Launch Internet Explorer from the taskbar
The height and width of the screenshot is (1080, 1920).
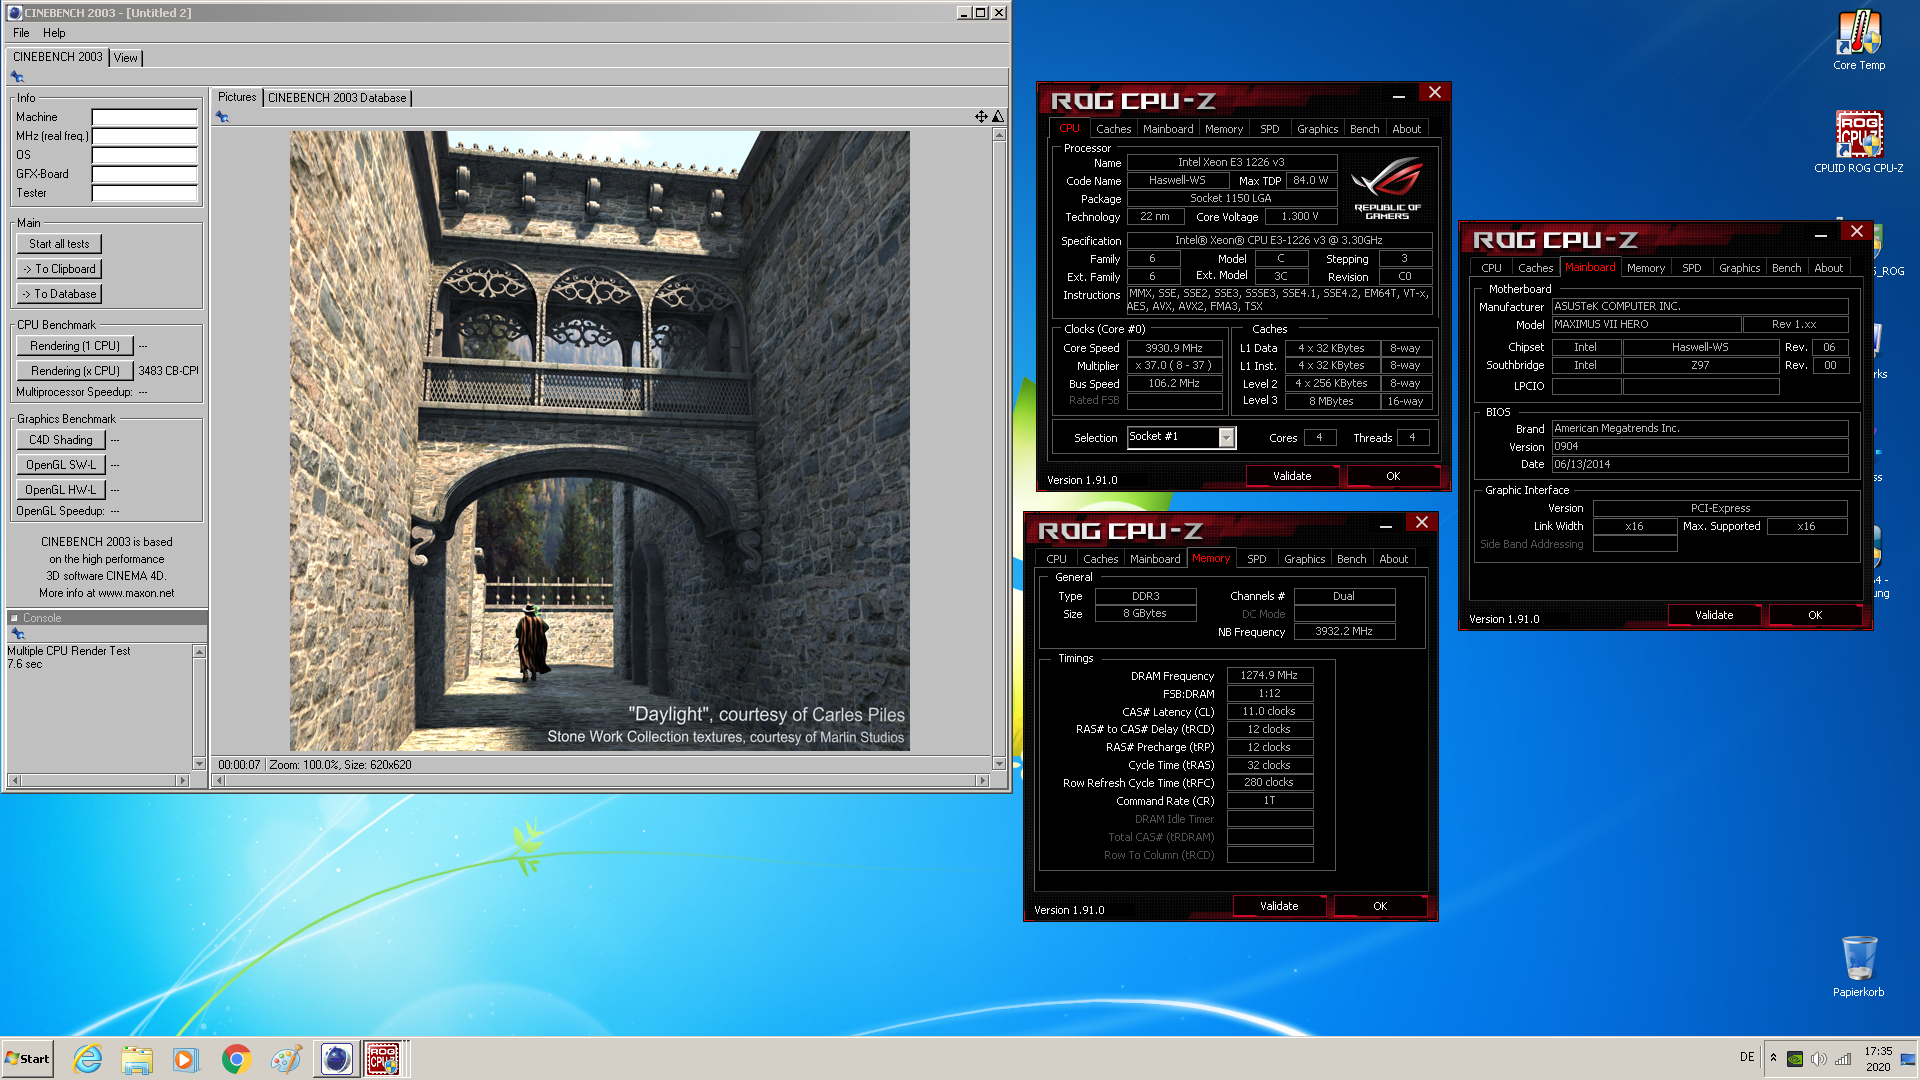coord(88,1059)
